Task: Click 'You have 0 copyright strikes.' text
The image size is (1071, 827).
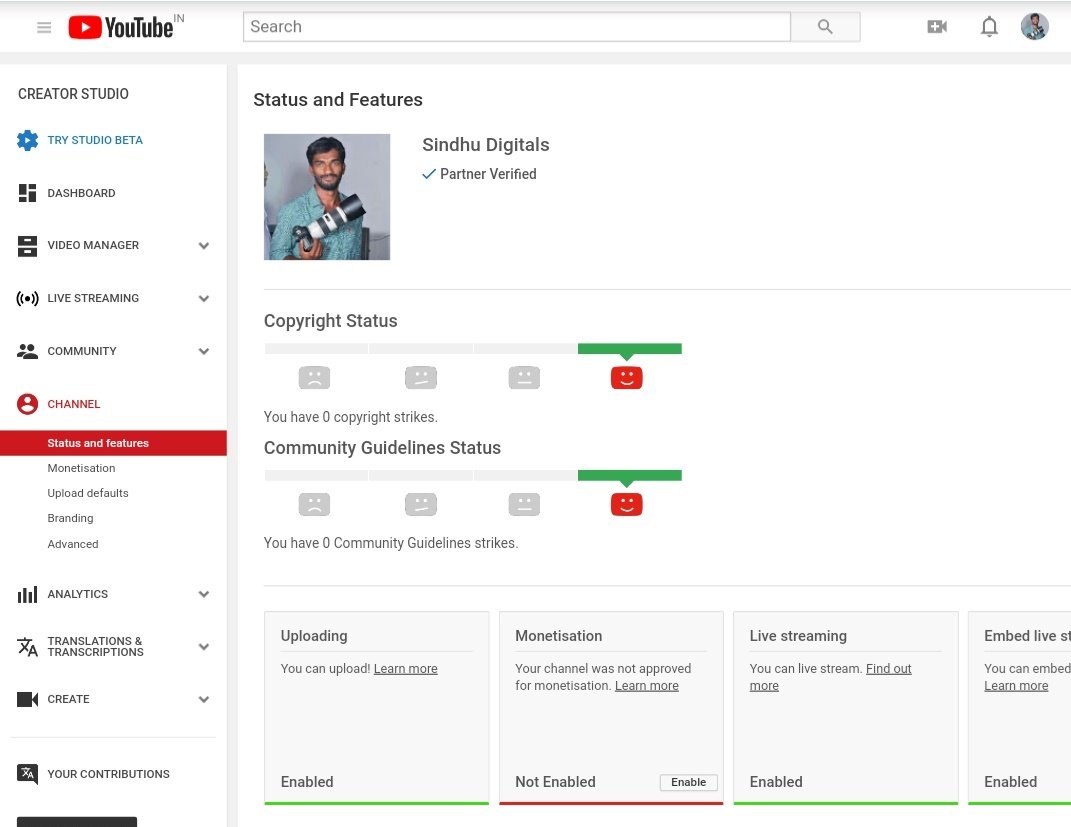Action: click(351, 417)
